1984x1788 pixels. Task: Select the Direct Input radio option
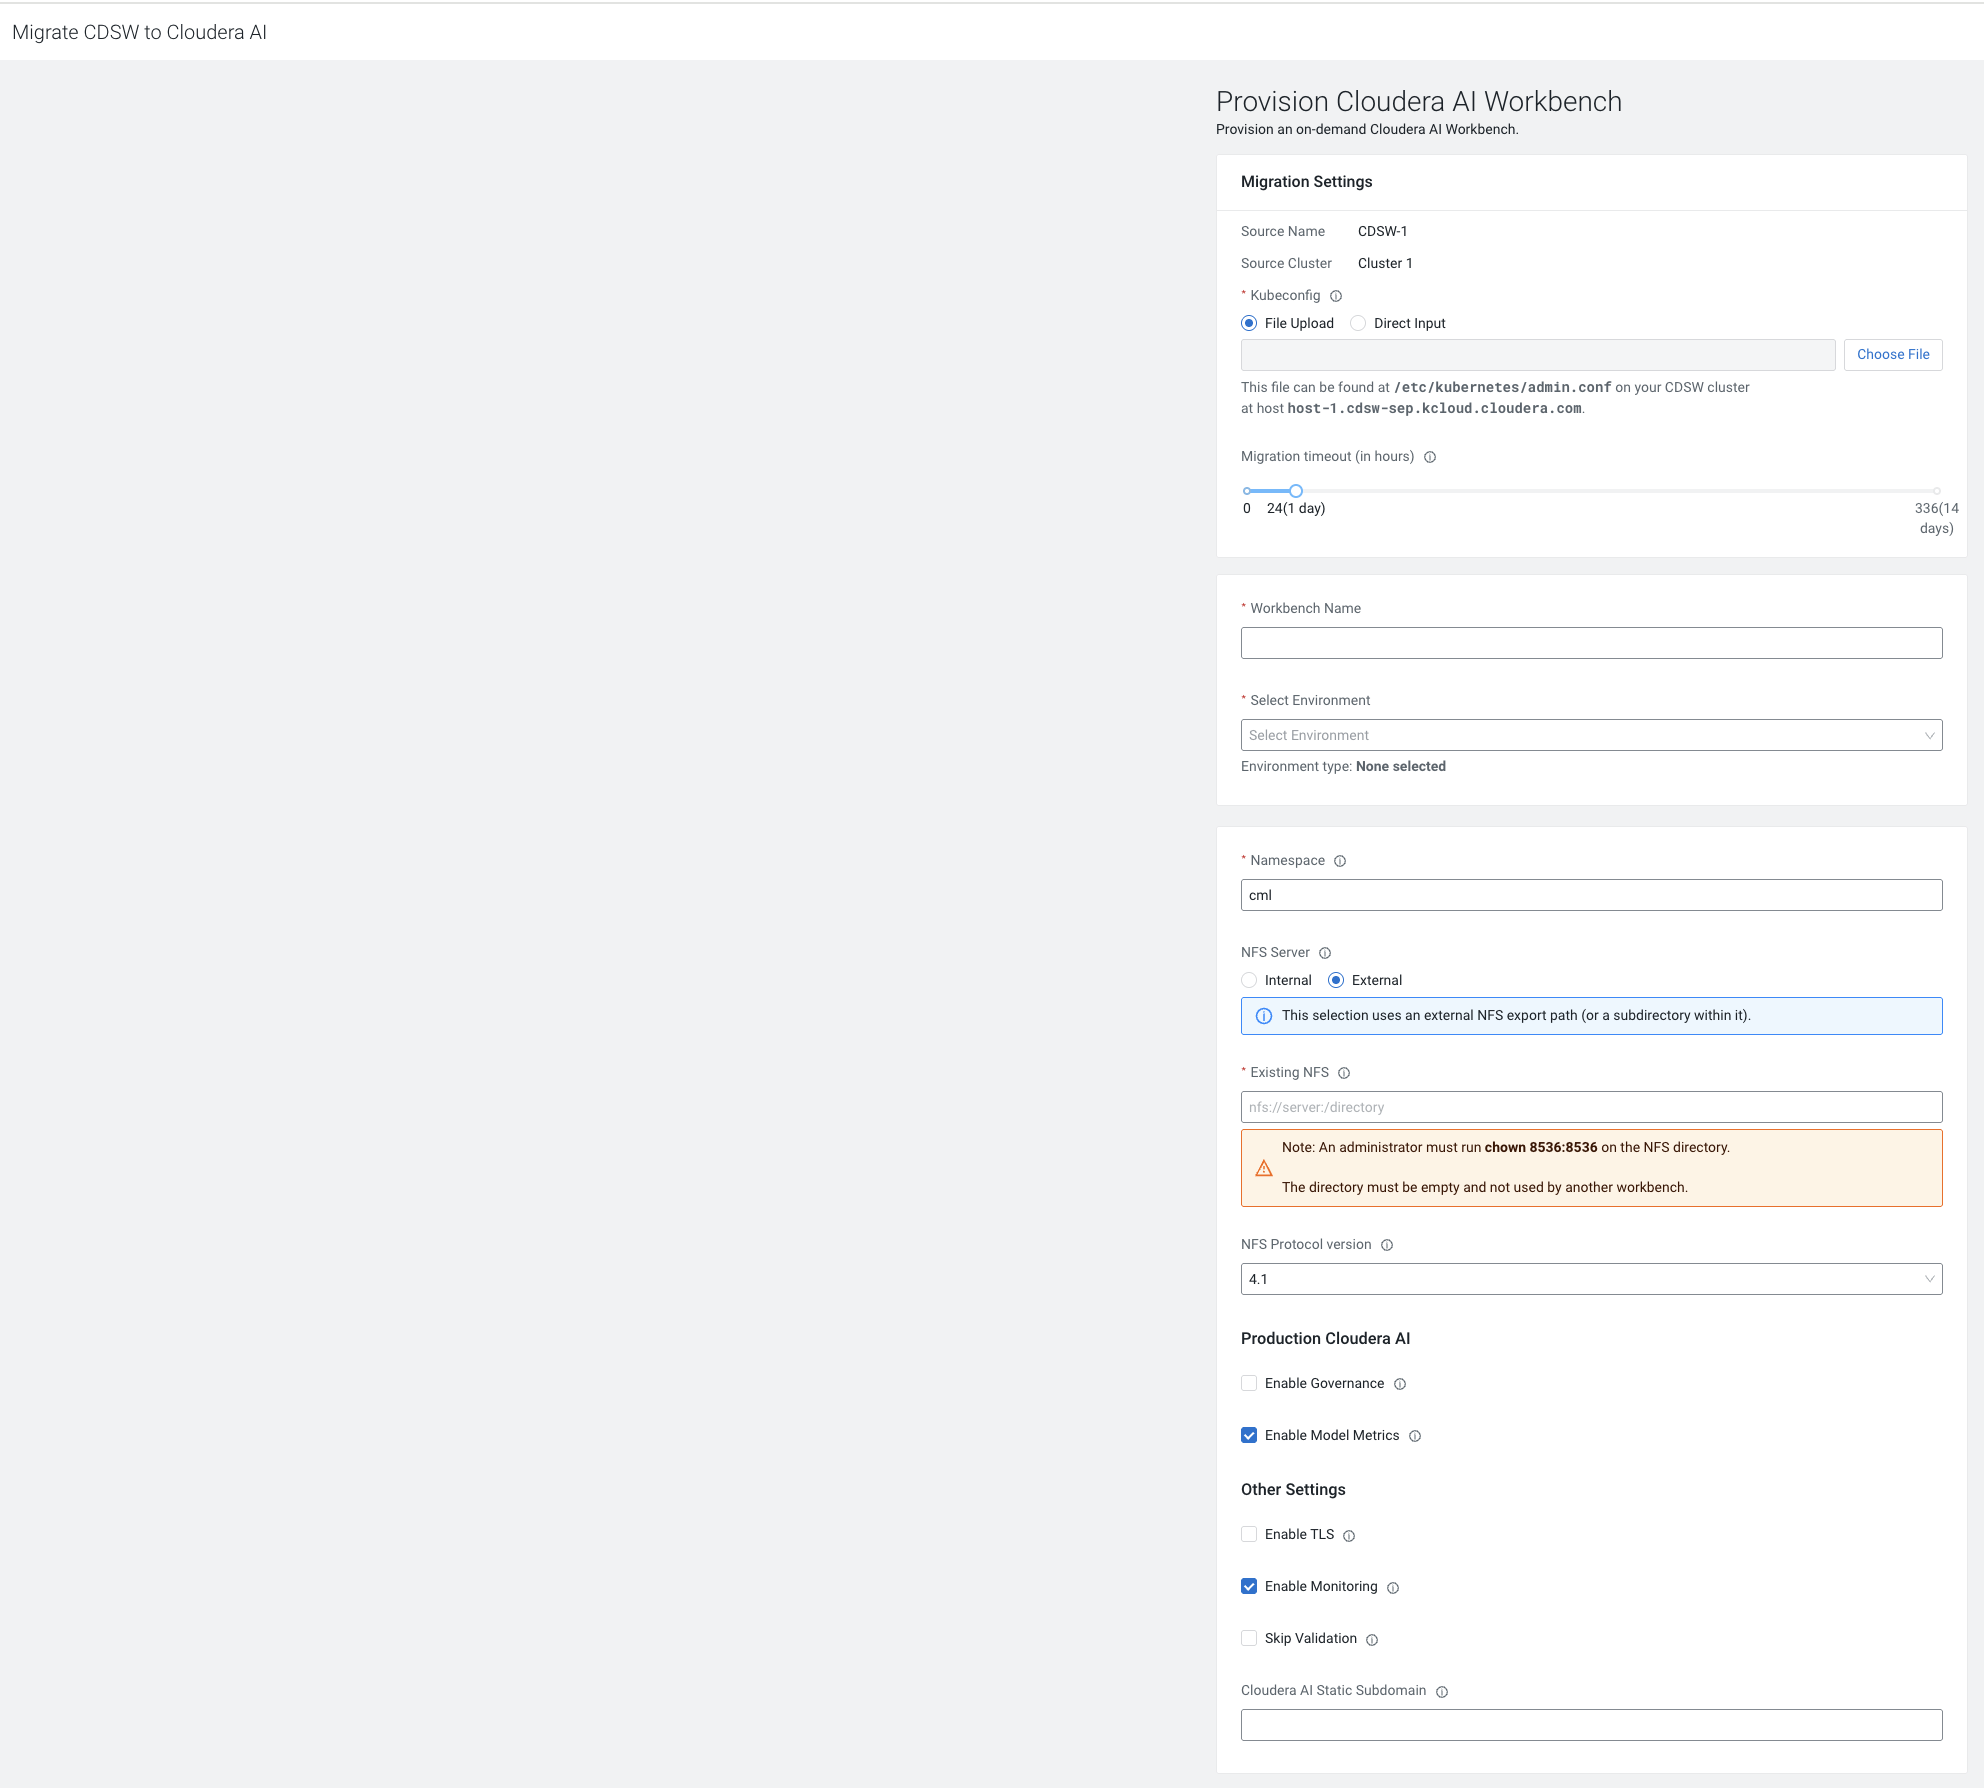(x=1358, y=323)
